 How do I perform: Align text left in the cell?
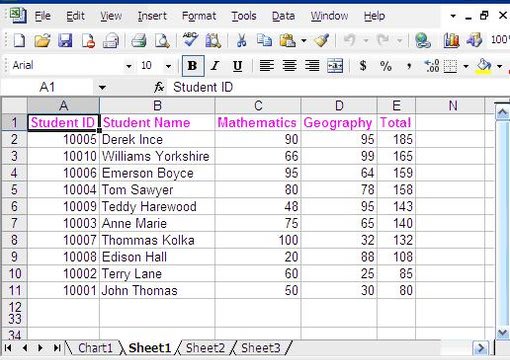tap(267, 66)
